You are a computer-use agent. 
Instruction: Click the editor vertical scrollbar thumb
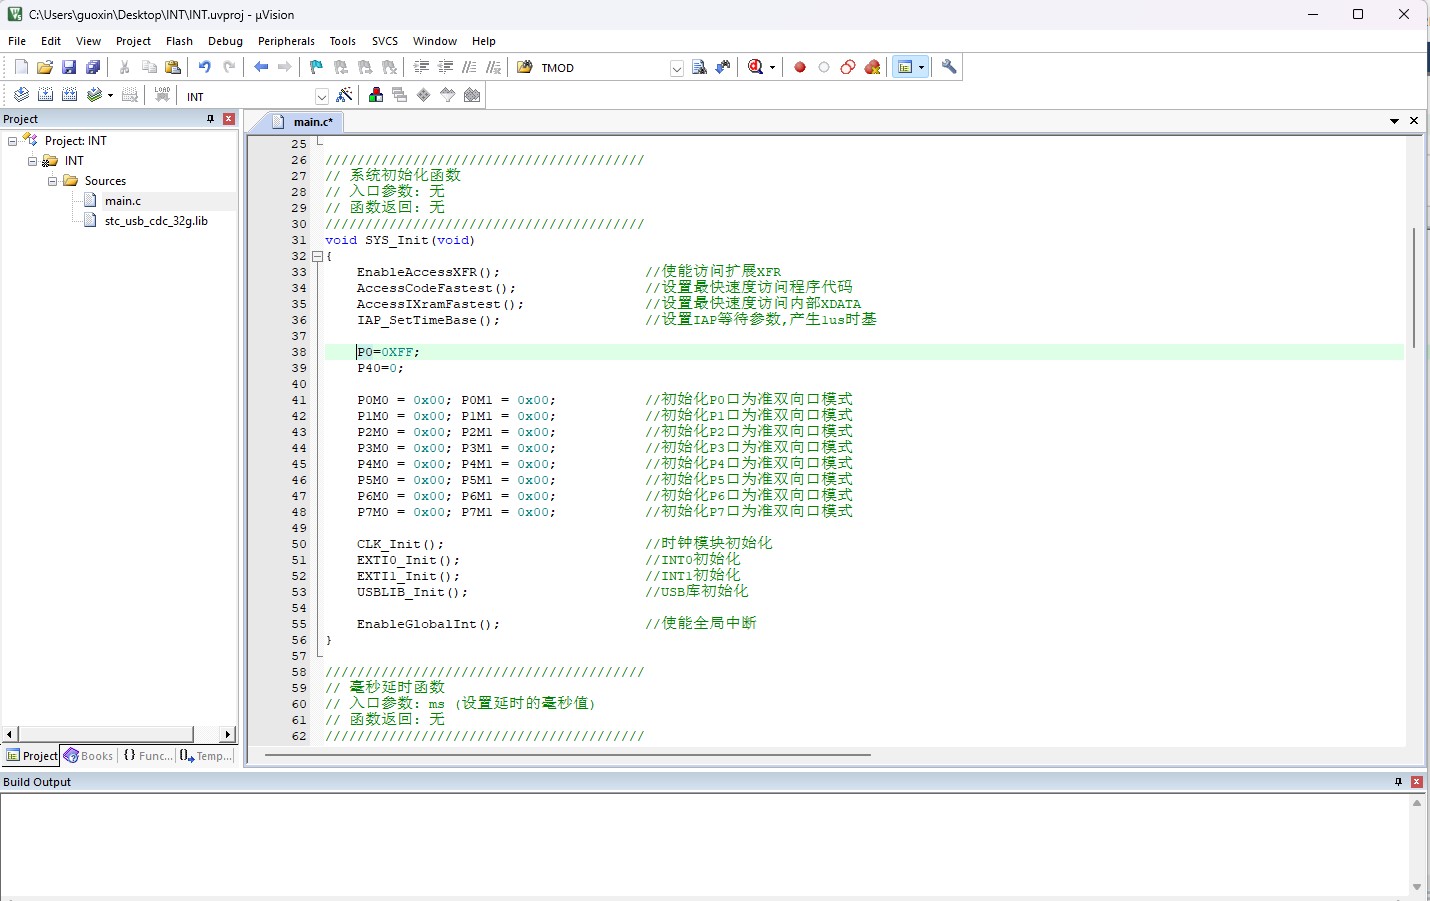pyautogui.click(x=1413, y=287)
